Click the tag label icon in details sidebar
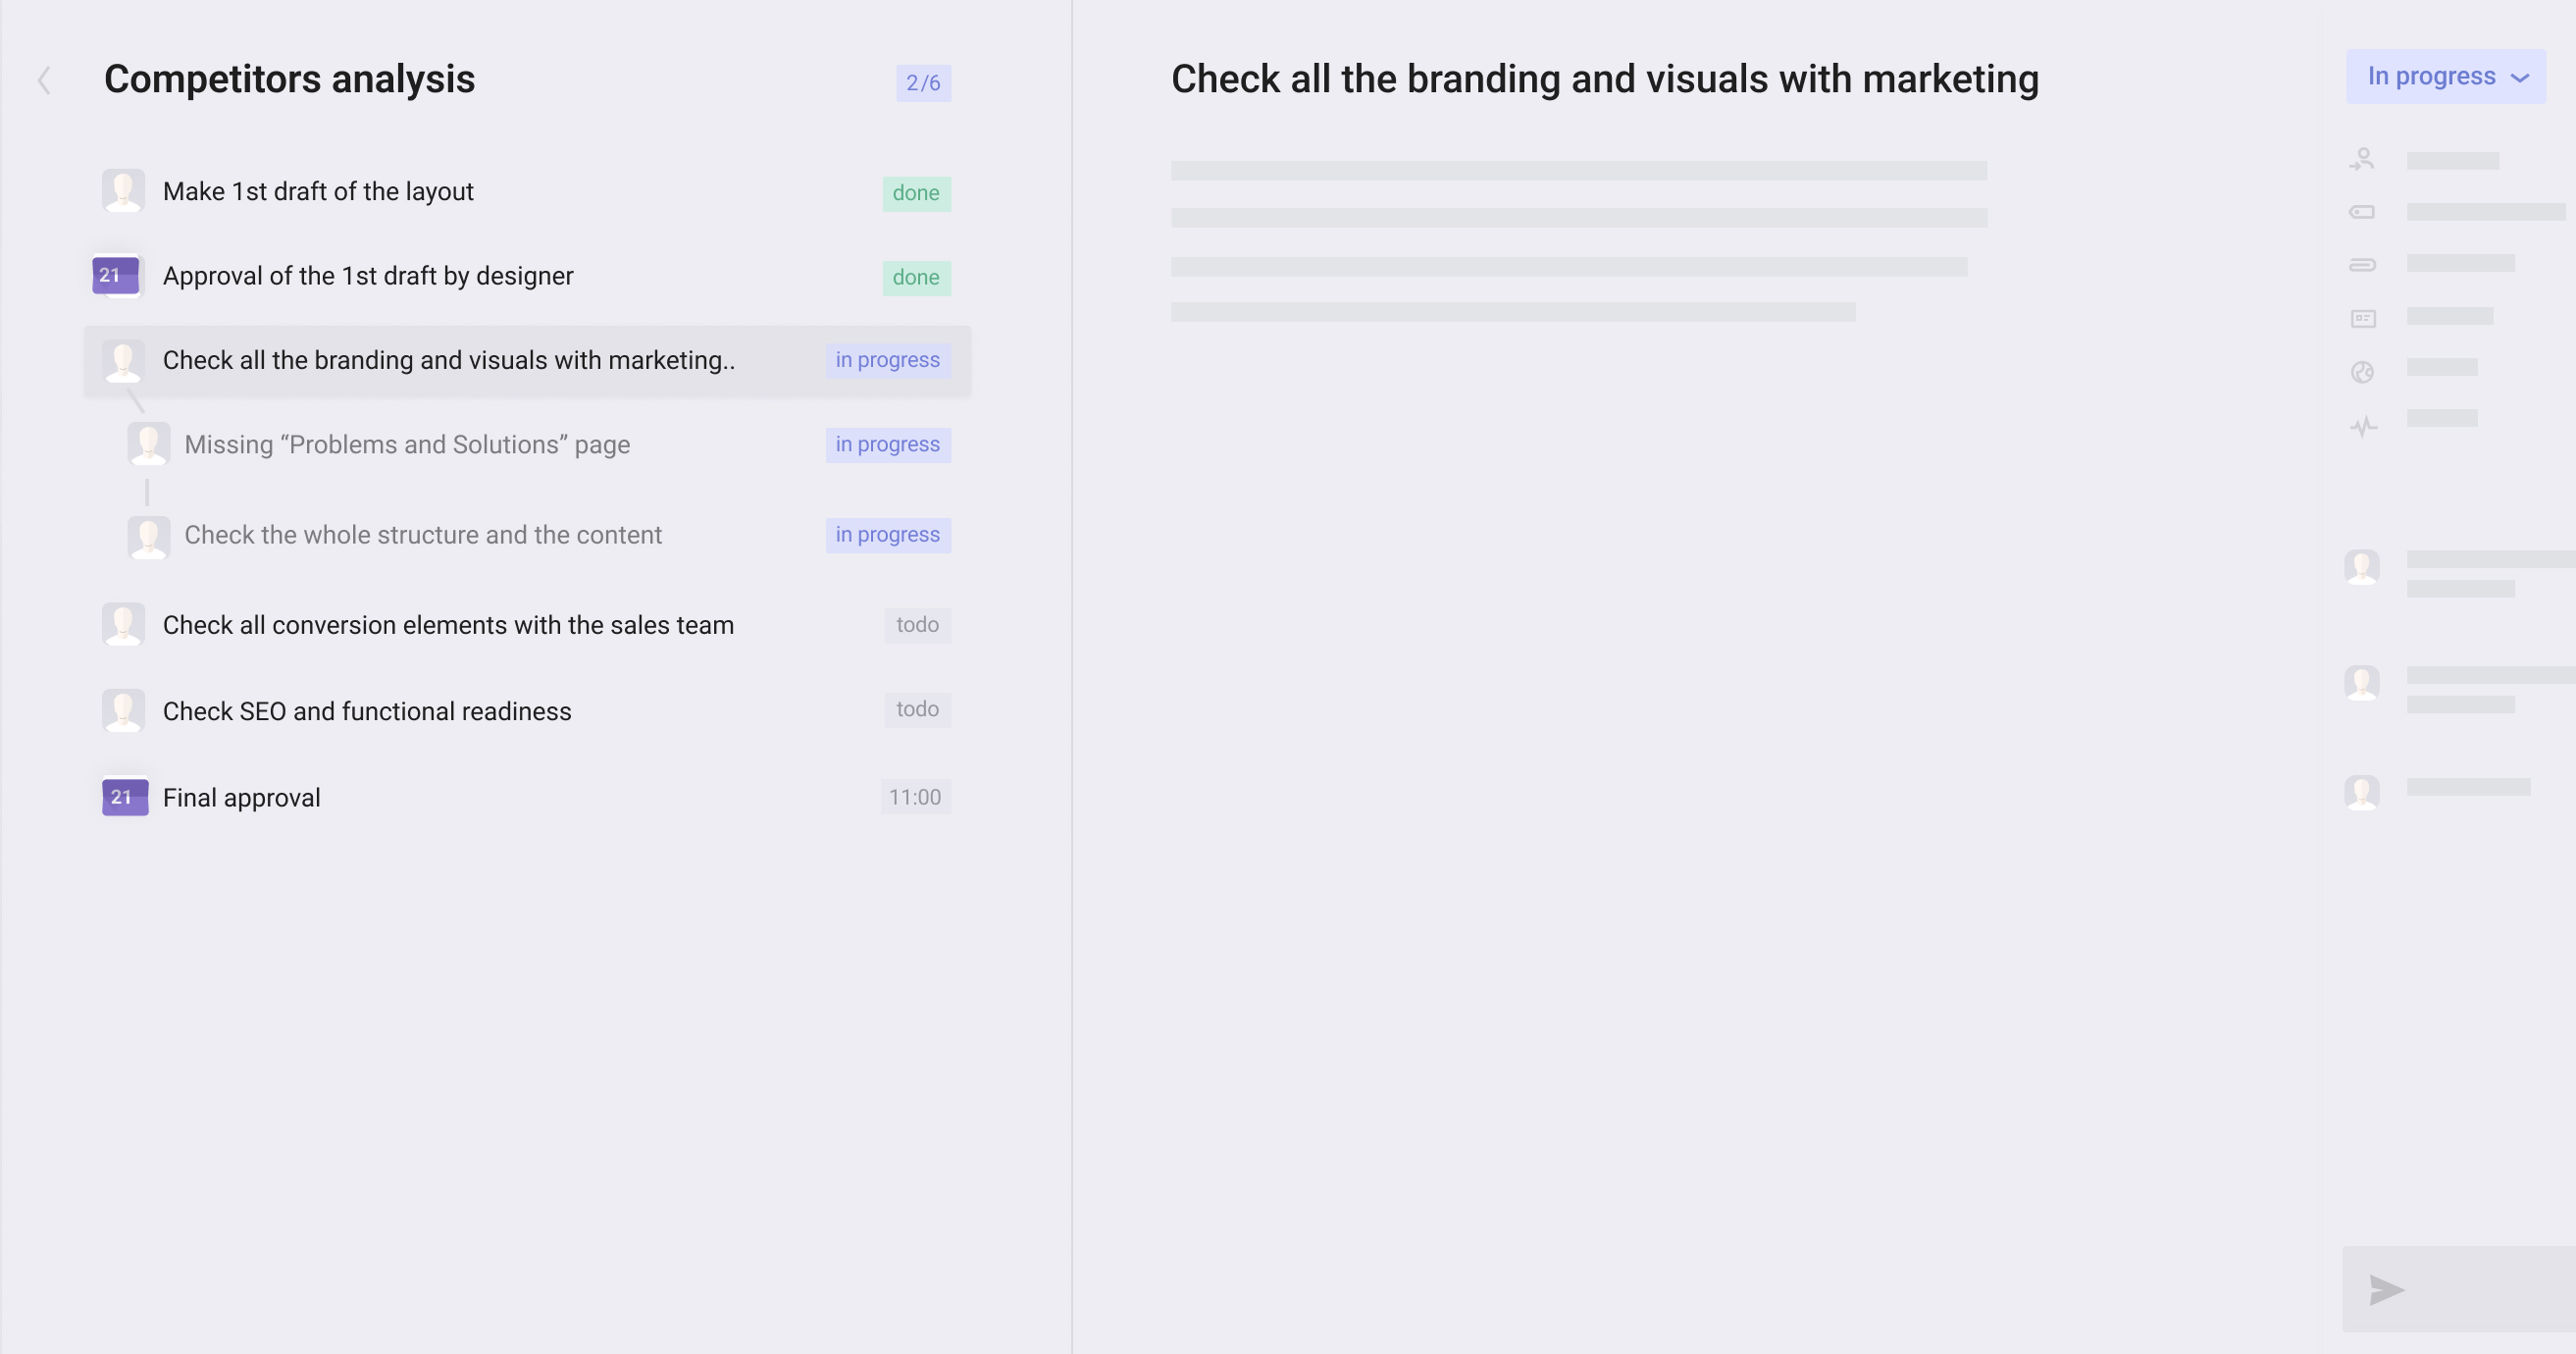The image size is (2576, 1354). 2362,212
